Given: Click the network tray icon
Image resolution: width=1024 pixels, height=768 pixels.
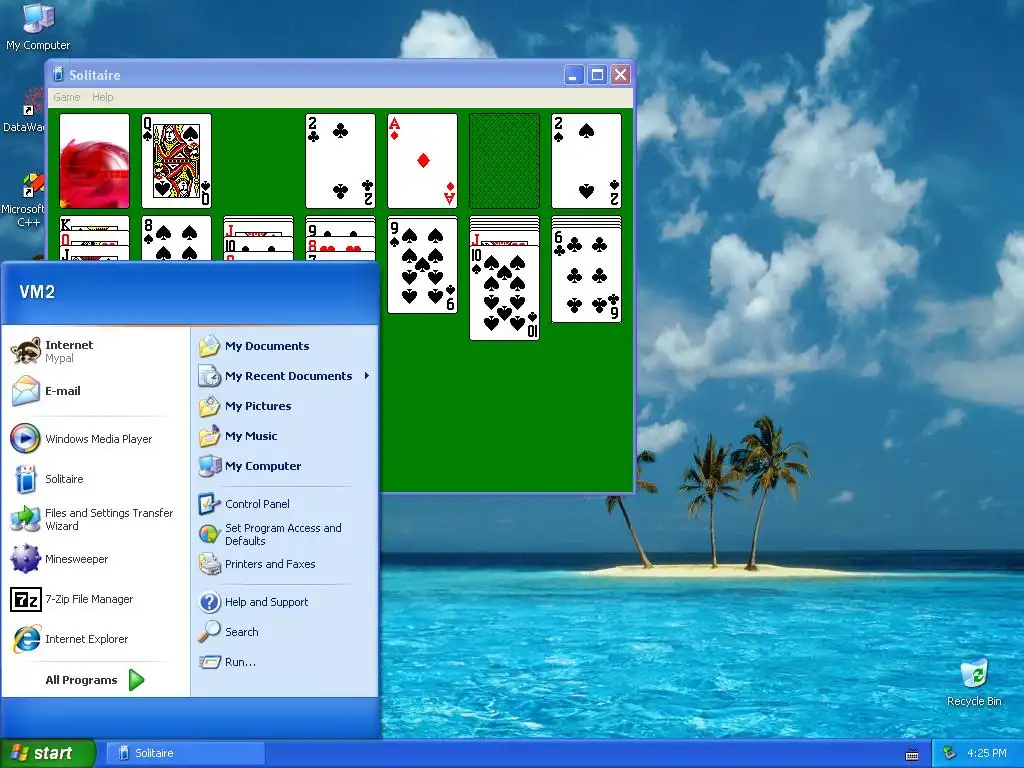Looking at the screenshot, I should (x=950, y=753).
